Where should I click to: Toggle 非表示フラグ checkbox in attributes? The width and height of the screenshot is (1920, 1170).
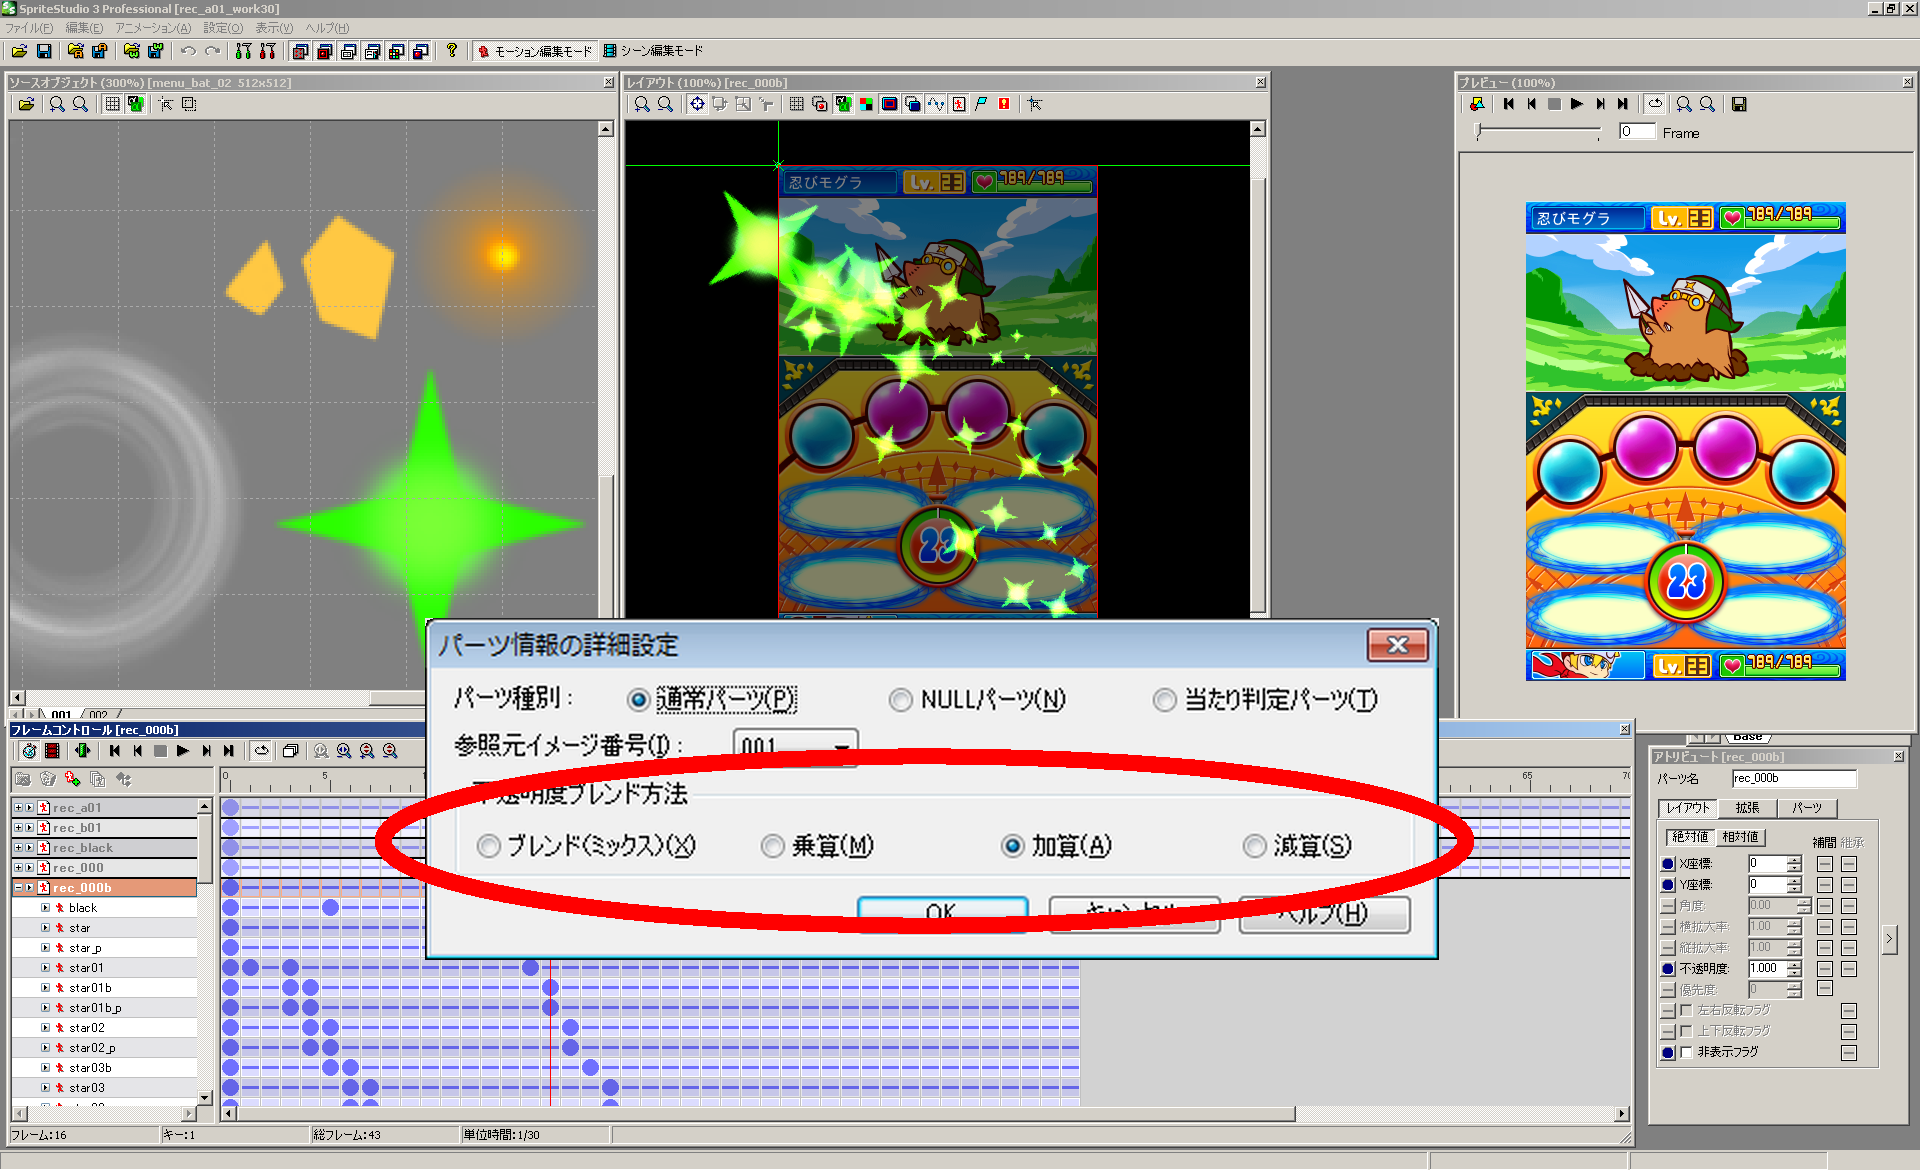click(x=1687, y=1052)
